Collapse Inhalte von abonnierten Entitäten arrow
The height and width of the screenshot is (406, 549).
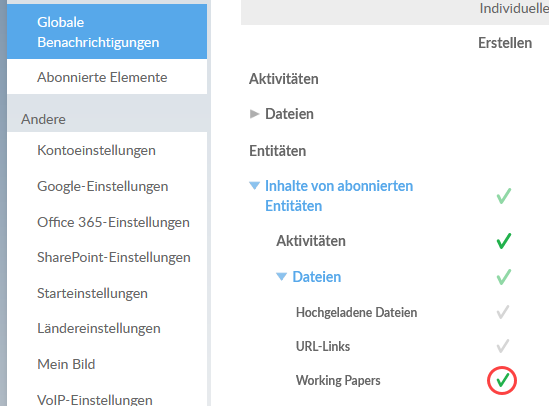(x=255, y=186)
